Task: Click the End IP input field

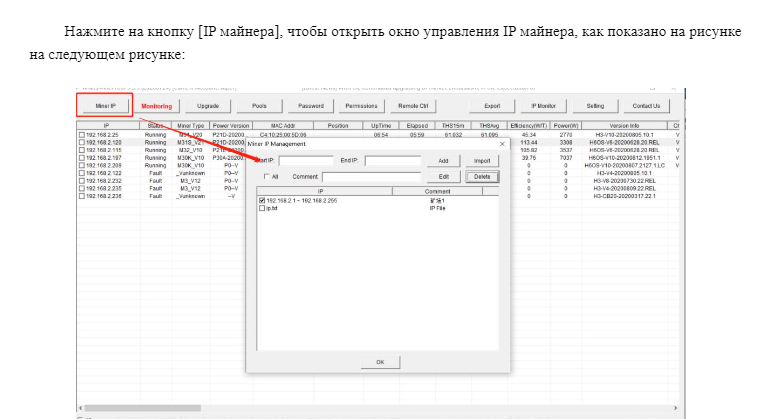Action: pyautogui.click(x=392, y=161)
